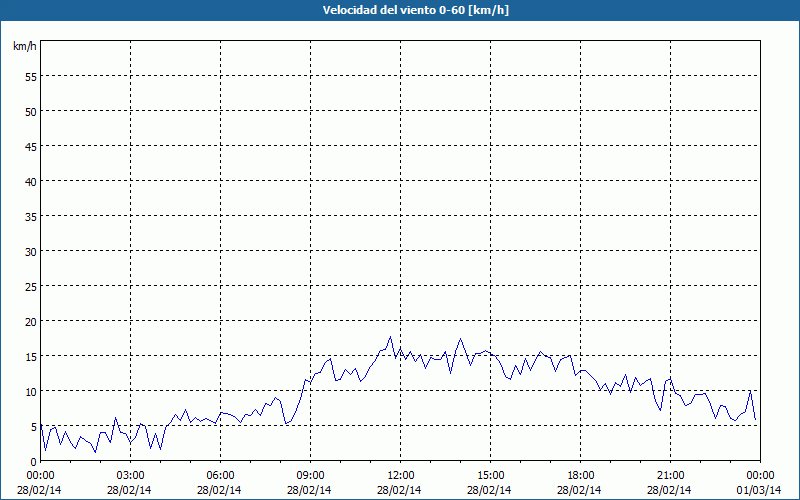Select the 0 value on the y-axis

[34, 462]
